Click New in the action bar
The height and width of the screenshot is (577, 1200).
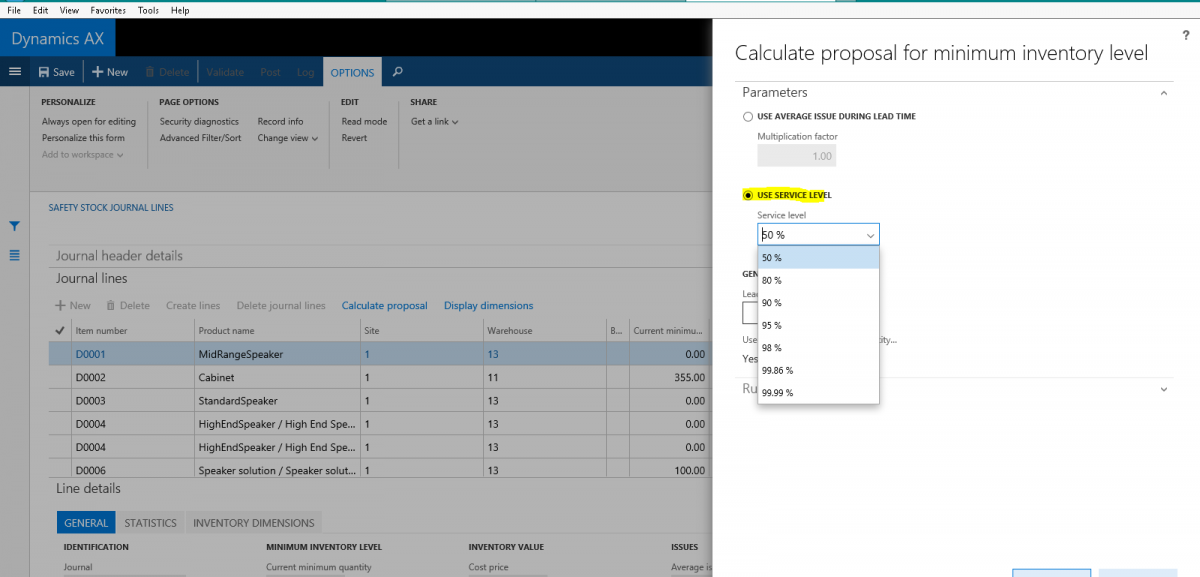coord(110,72)
